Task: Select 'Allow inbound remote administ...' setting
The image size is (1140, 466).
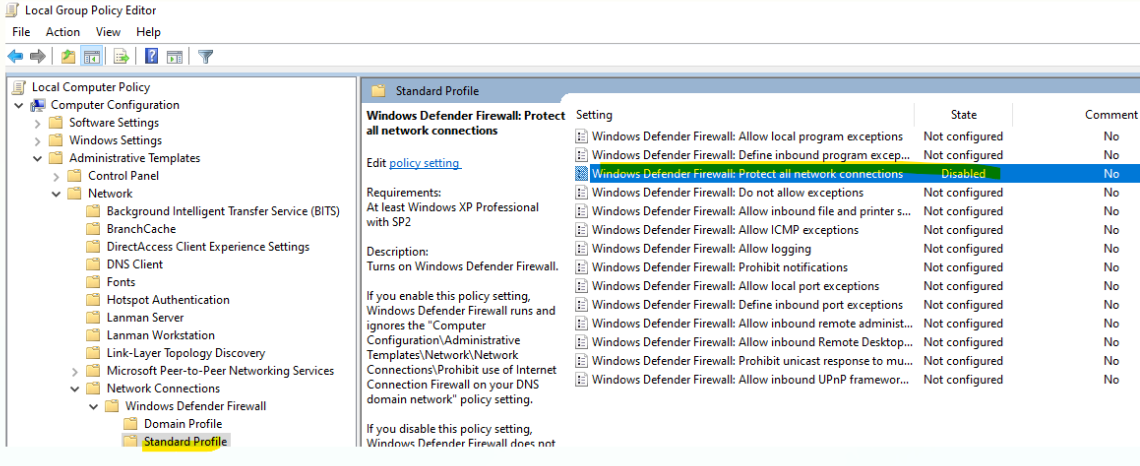Action: coord(752,324)
